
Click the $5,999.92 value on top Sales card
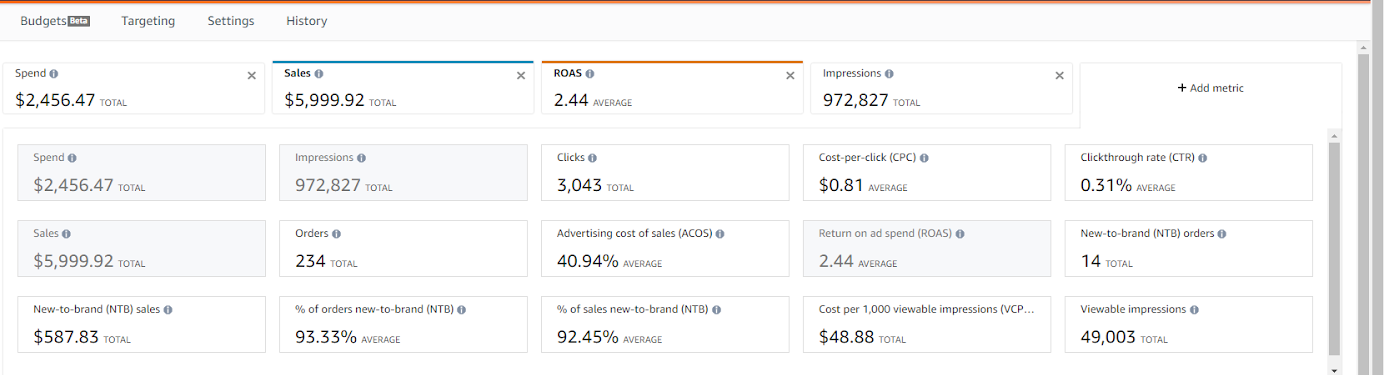324,100
